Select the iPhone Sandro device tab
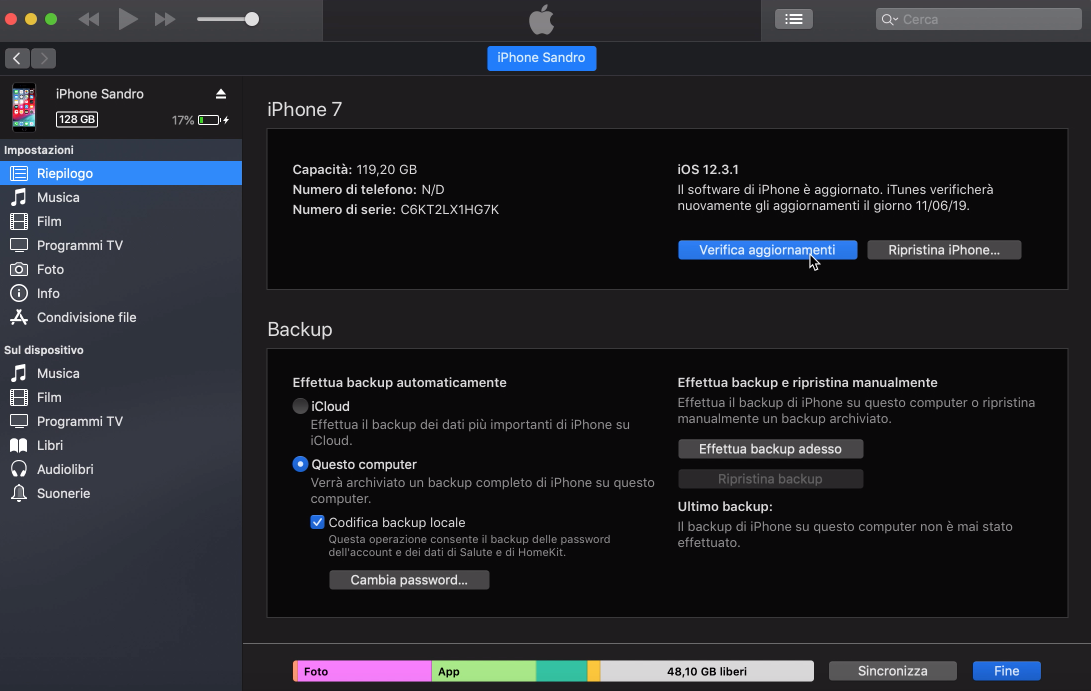The height and width of the screenshot is (691, 1091). (541, 58)
